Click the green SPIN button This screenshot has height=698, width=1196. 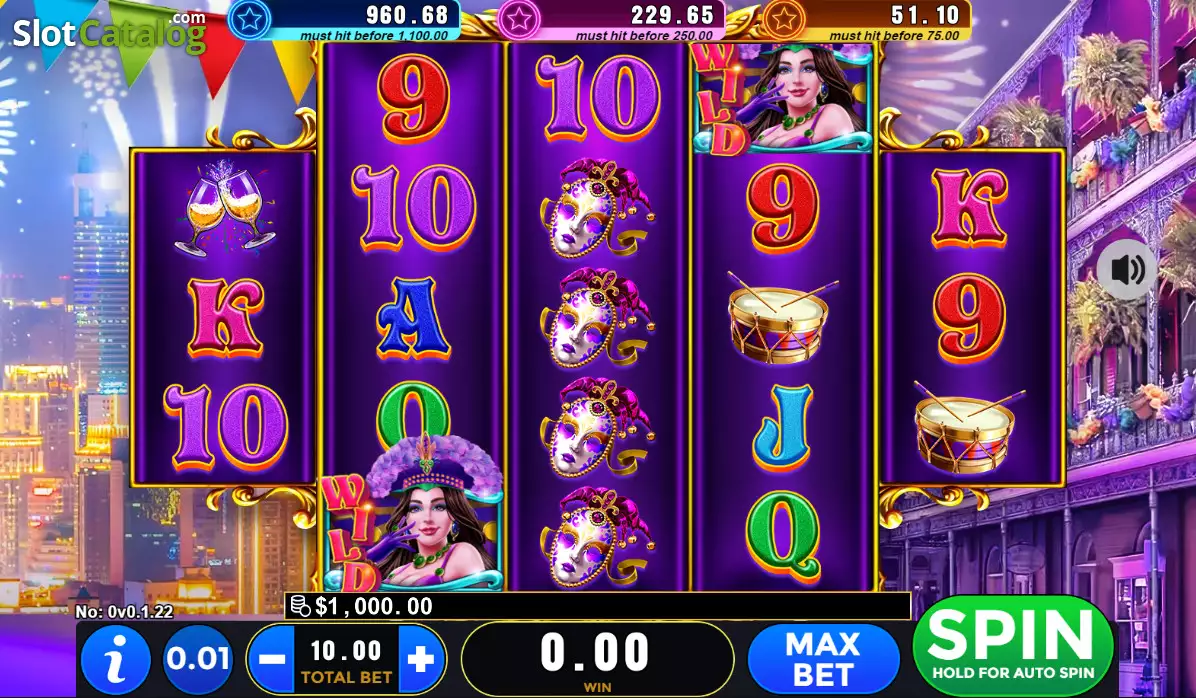click(x=1013, y=645)
